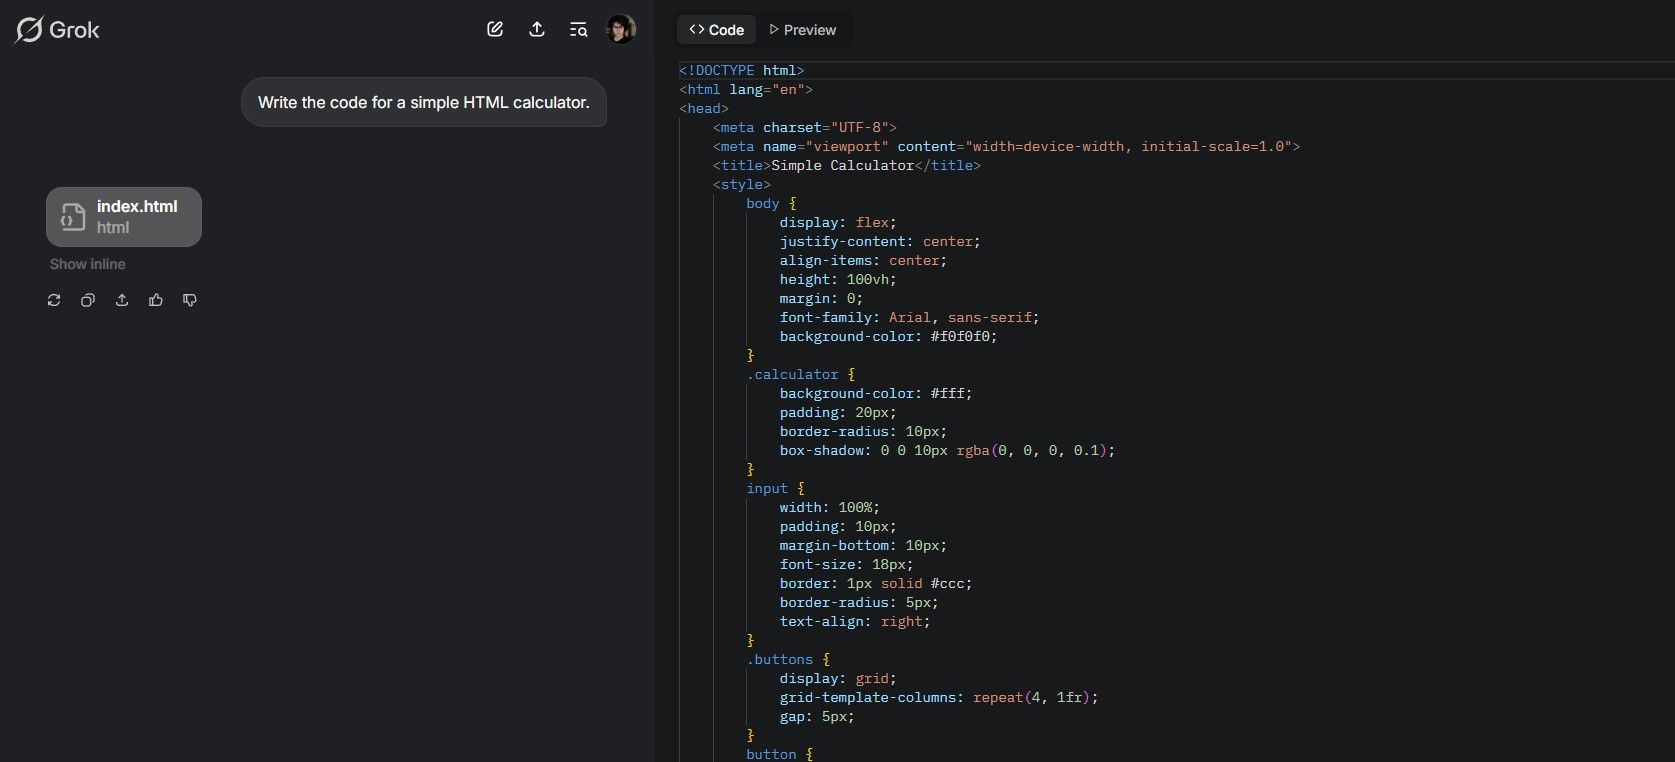The width and height of the screenshot is (1675, 762).
Task: Like the response with thumbs up
Action: pyautogui.click(x=156, y=300)
